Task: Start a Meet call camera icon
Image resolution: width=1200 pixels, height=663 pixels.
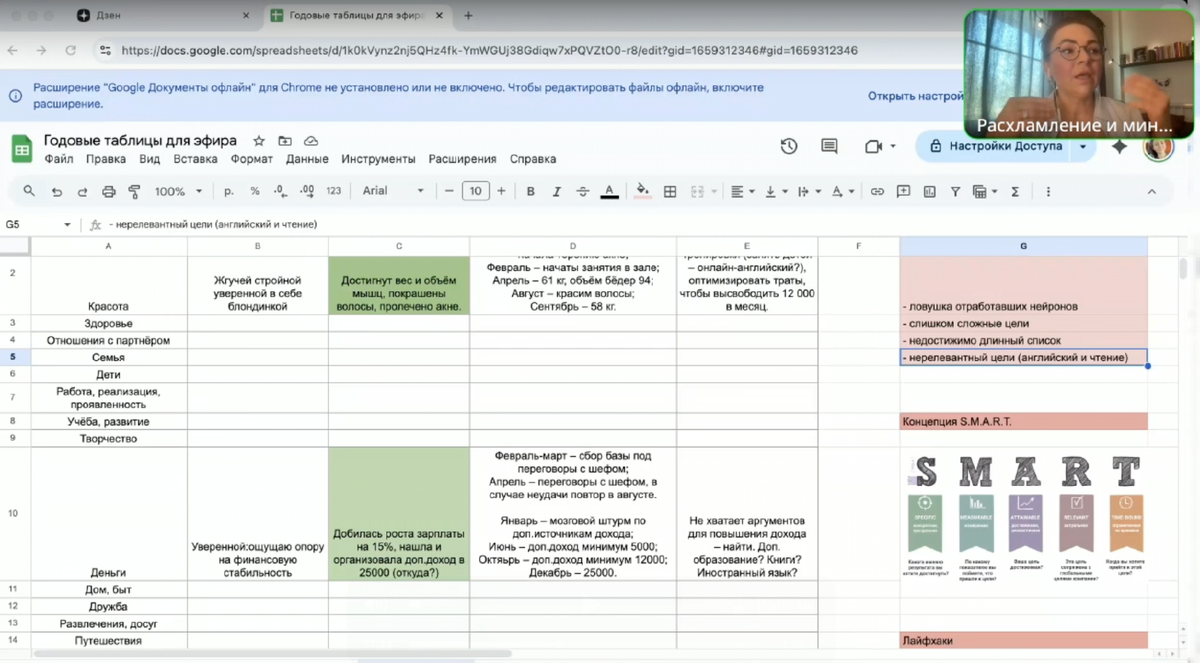Action: [x=873, y=146]
